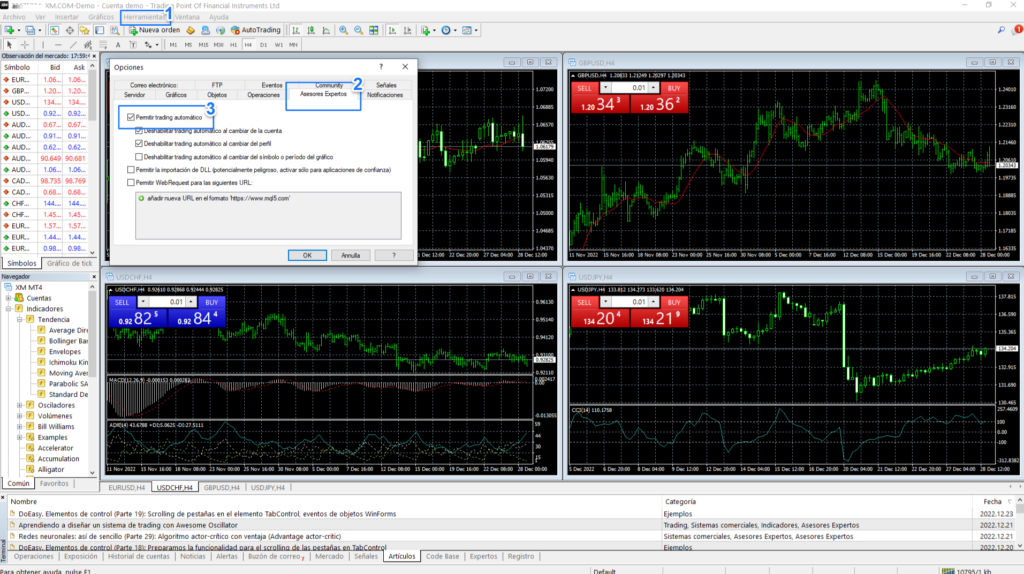Confirm options with OK button
The height and width of the screenshot is (574, 1024).
click(x=307, y=255)
